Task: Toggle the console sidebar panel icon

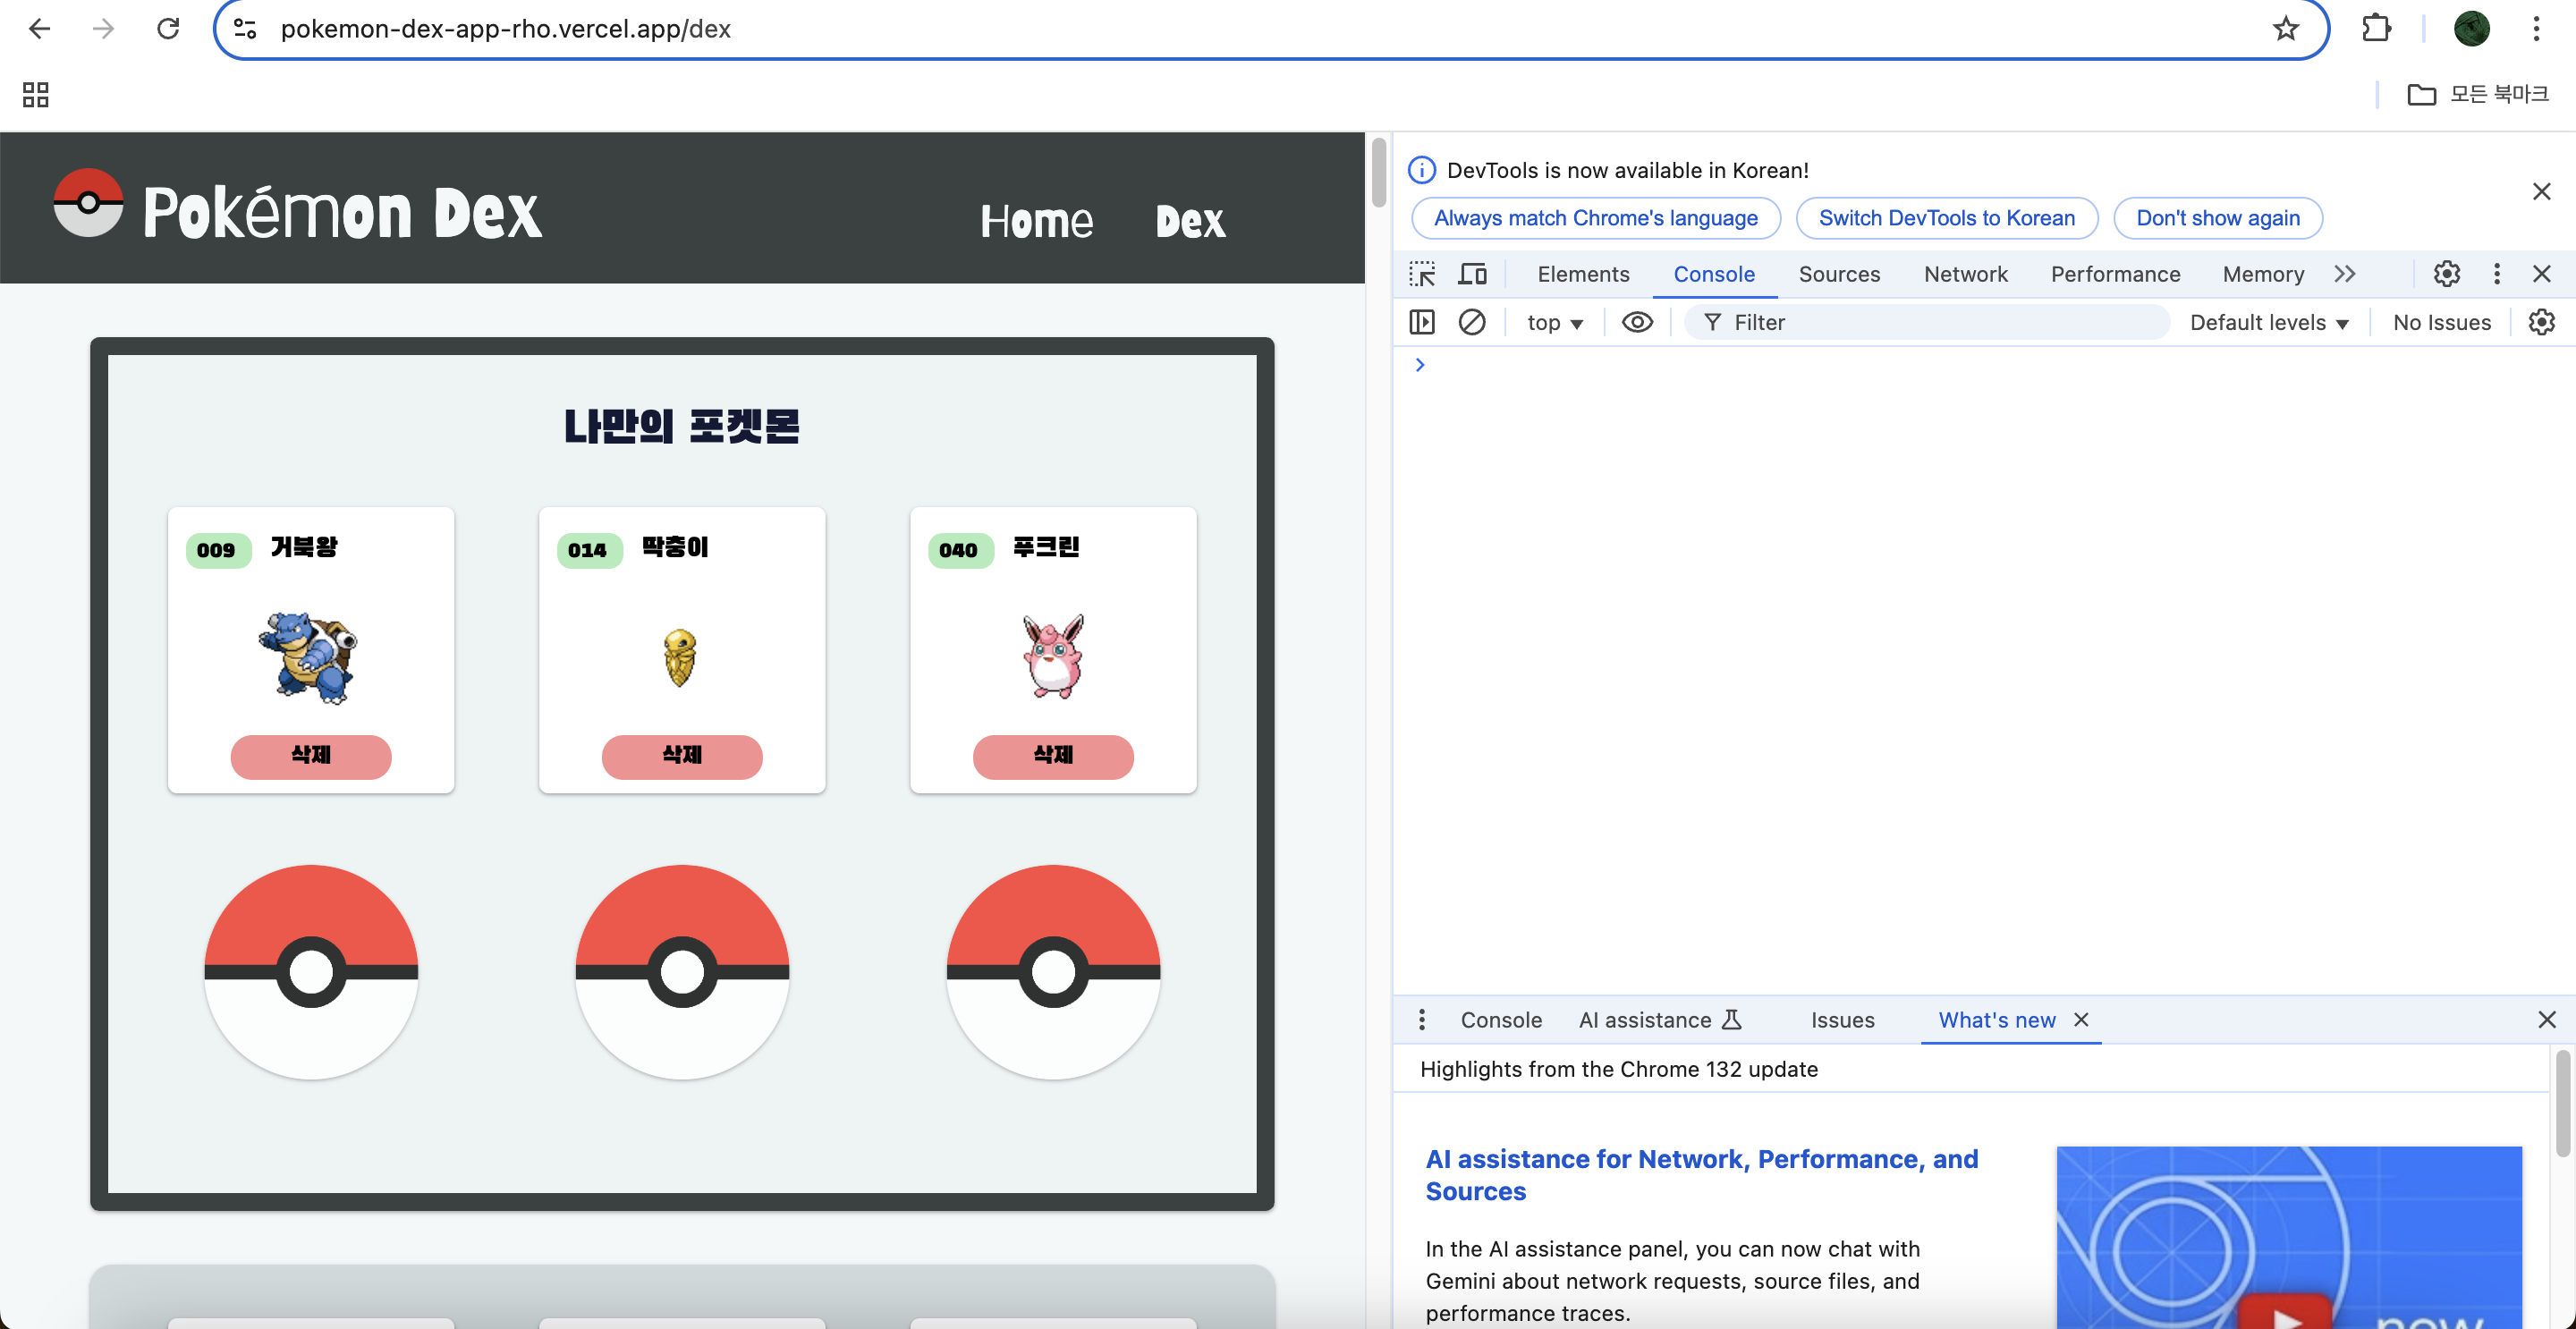Action: 1421,322
